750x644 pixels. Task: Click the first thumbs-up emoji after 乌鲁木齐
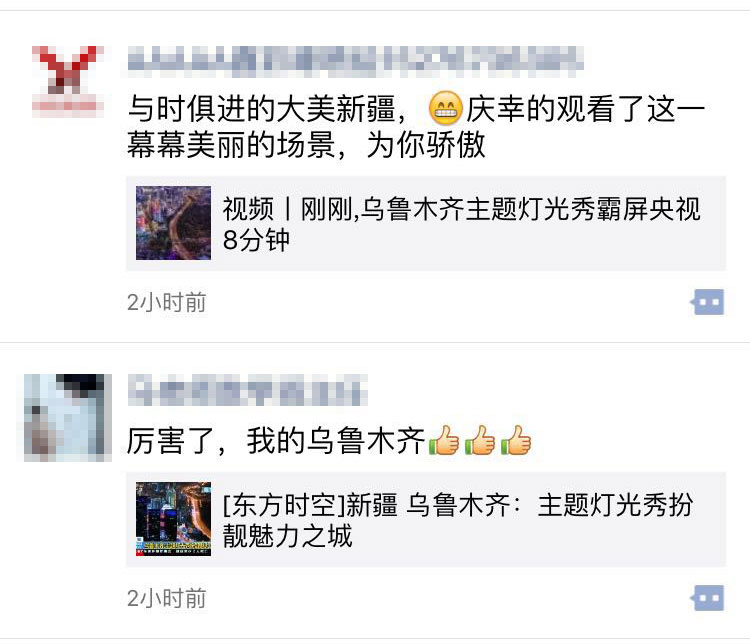[x=444, y=440]
